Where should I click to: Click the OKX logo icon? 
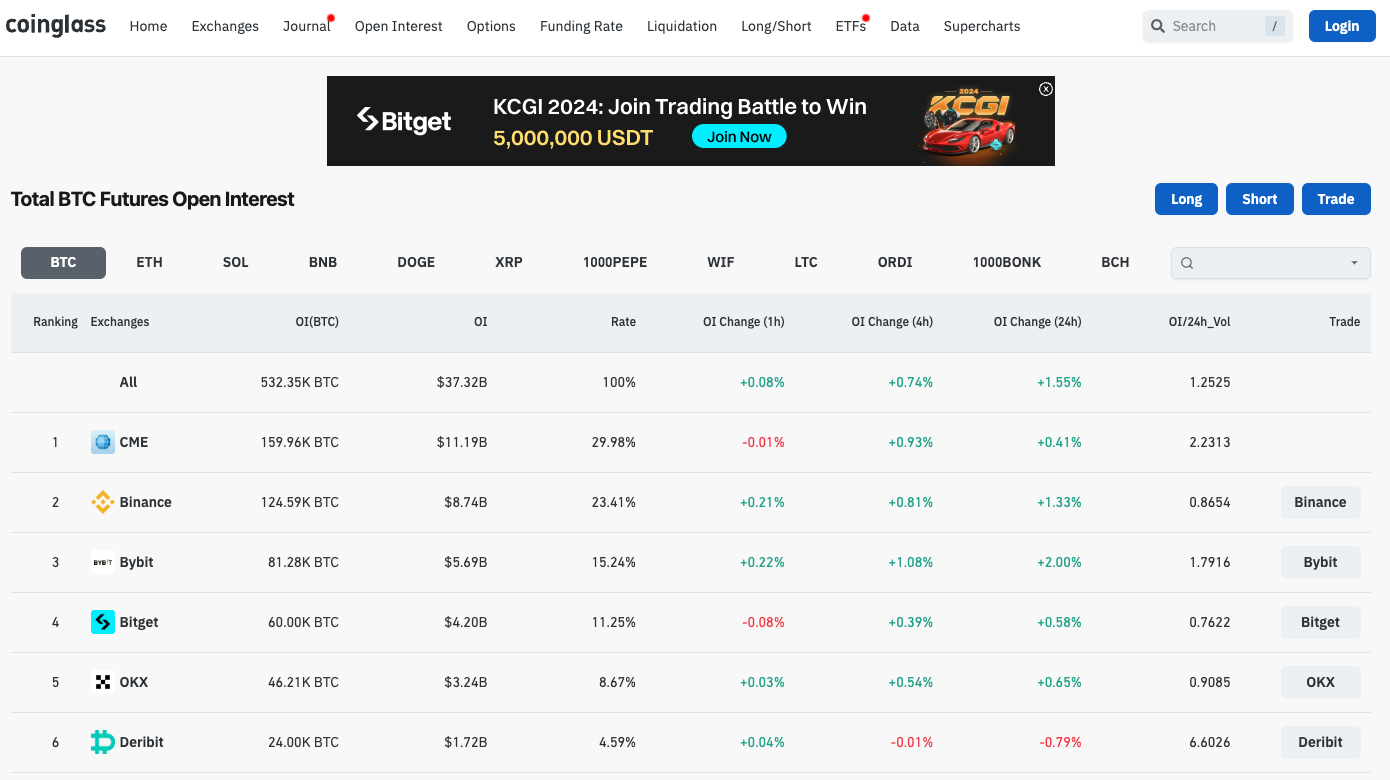[x=103, y=682]
